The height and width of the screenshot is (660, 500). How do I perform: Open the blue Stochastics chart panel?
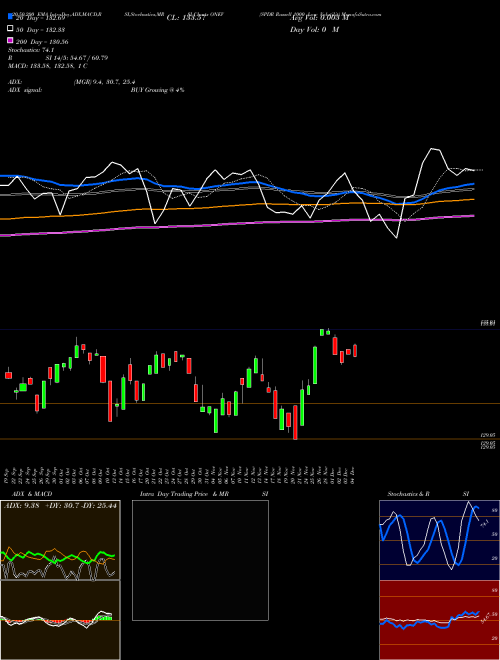click(439, 540)
